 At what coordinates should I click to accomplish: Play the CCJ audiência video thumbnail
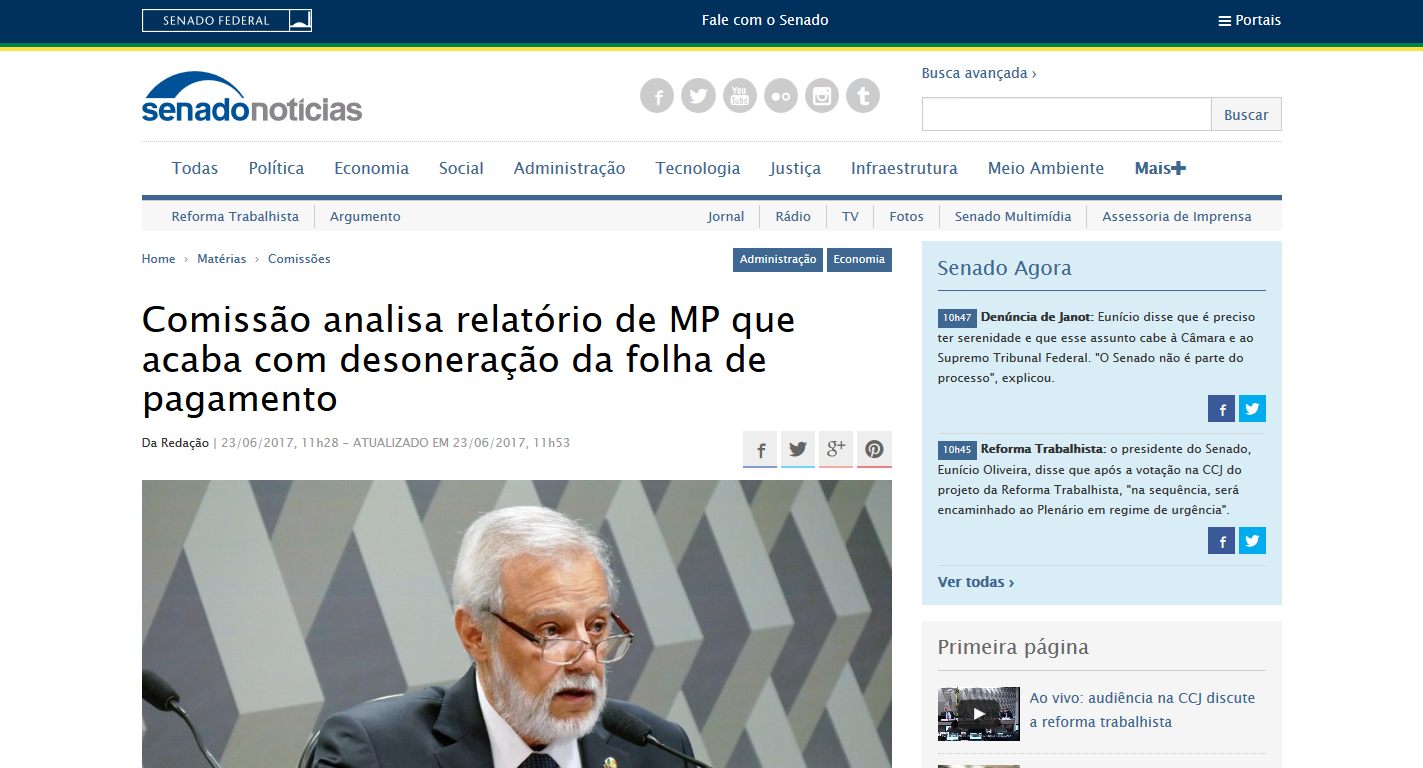point(979,714)
